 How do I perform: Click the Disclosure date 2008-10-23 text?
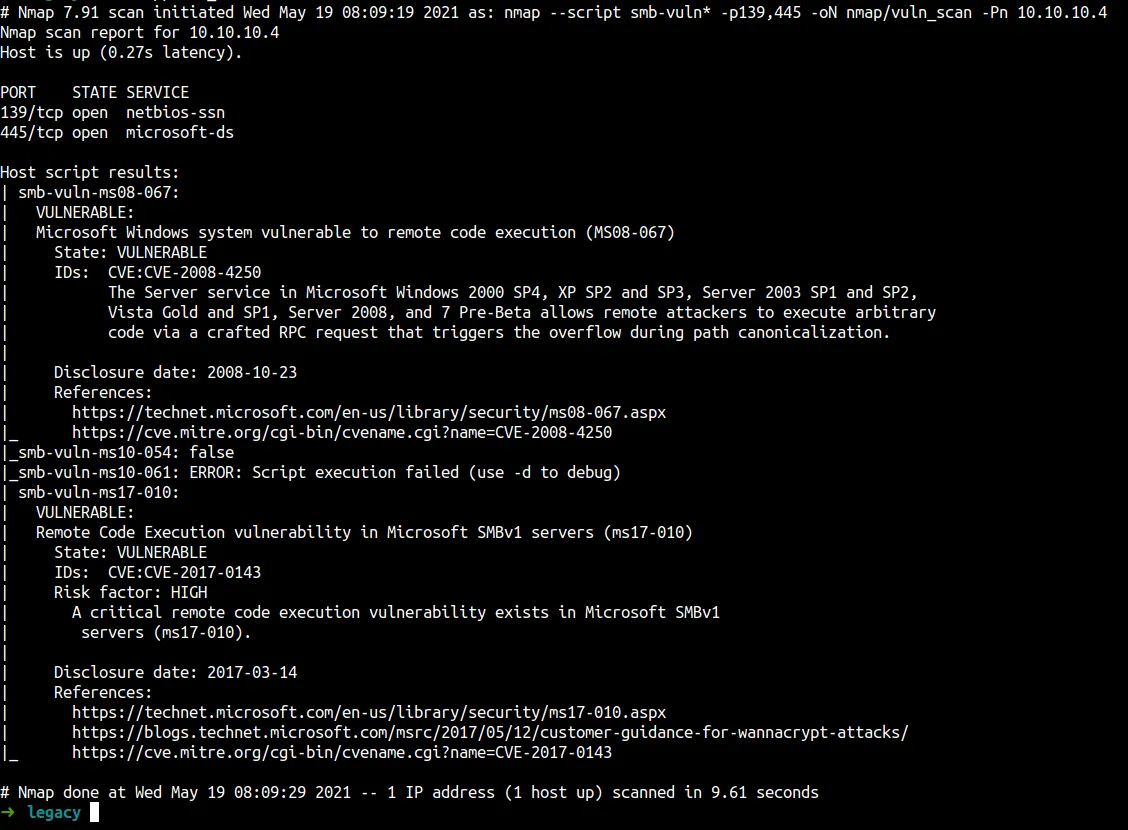point(175,372)
